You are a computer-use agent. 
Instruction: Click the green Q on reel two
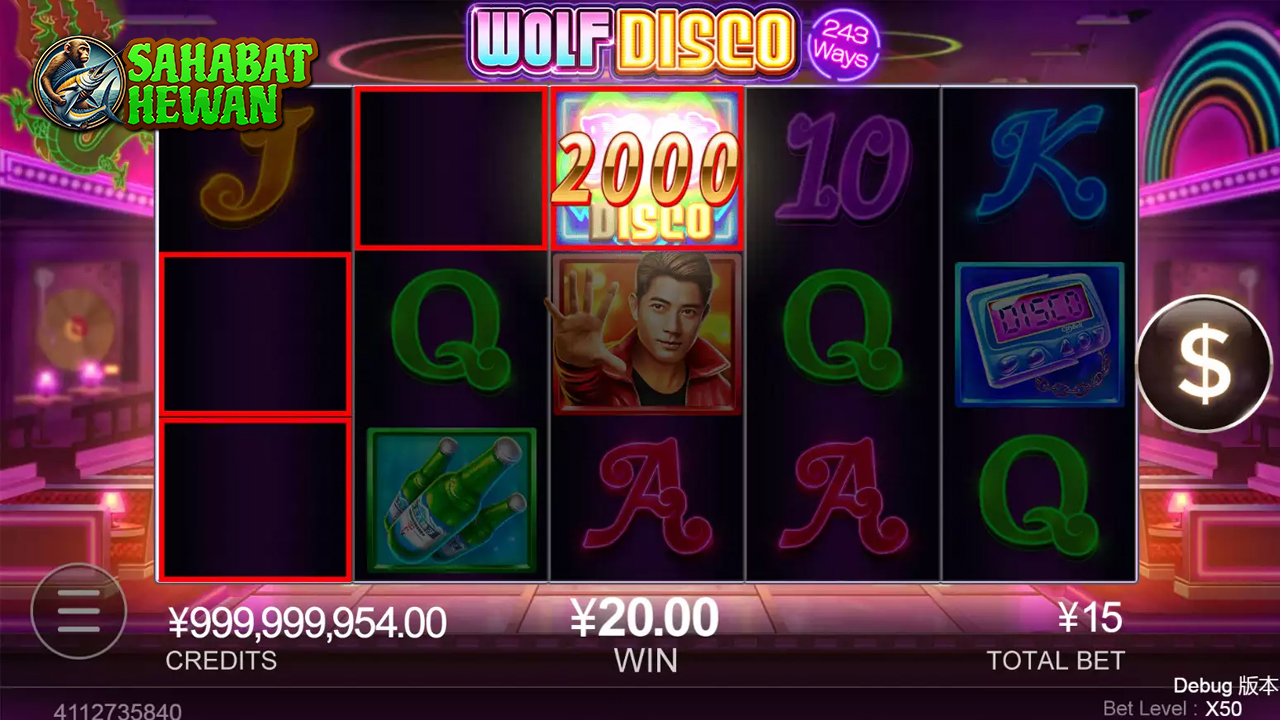click(450, 333)
